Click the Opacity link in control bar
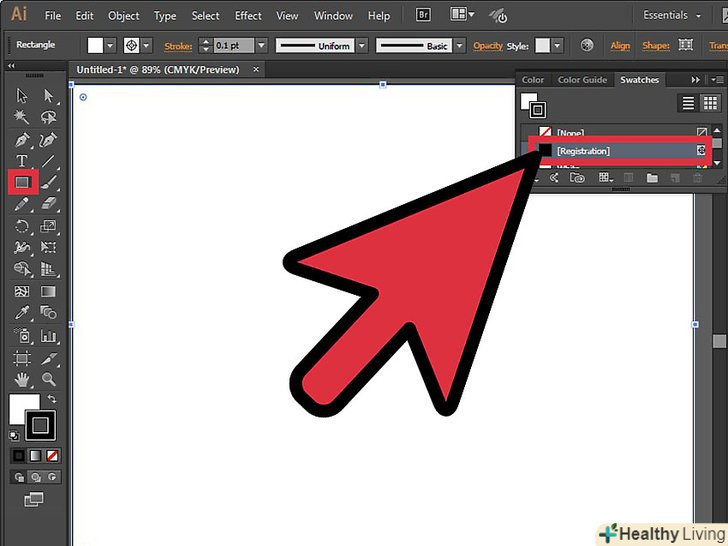The image size is (728, 546). pyautogui.click(x=488, y=46)
